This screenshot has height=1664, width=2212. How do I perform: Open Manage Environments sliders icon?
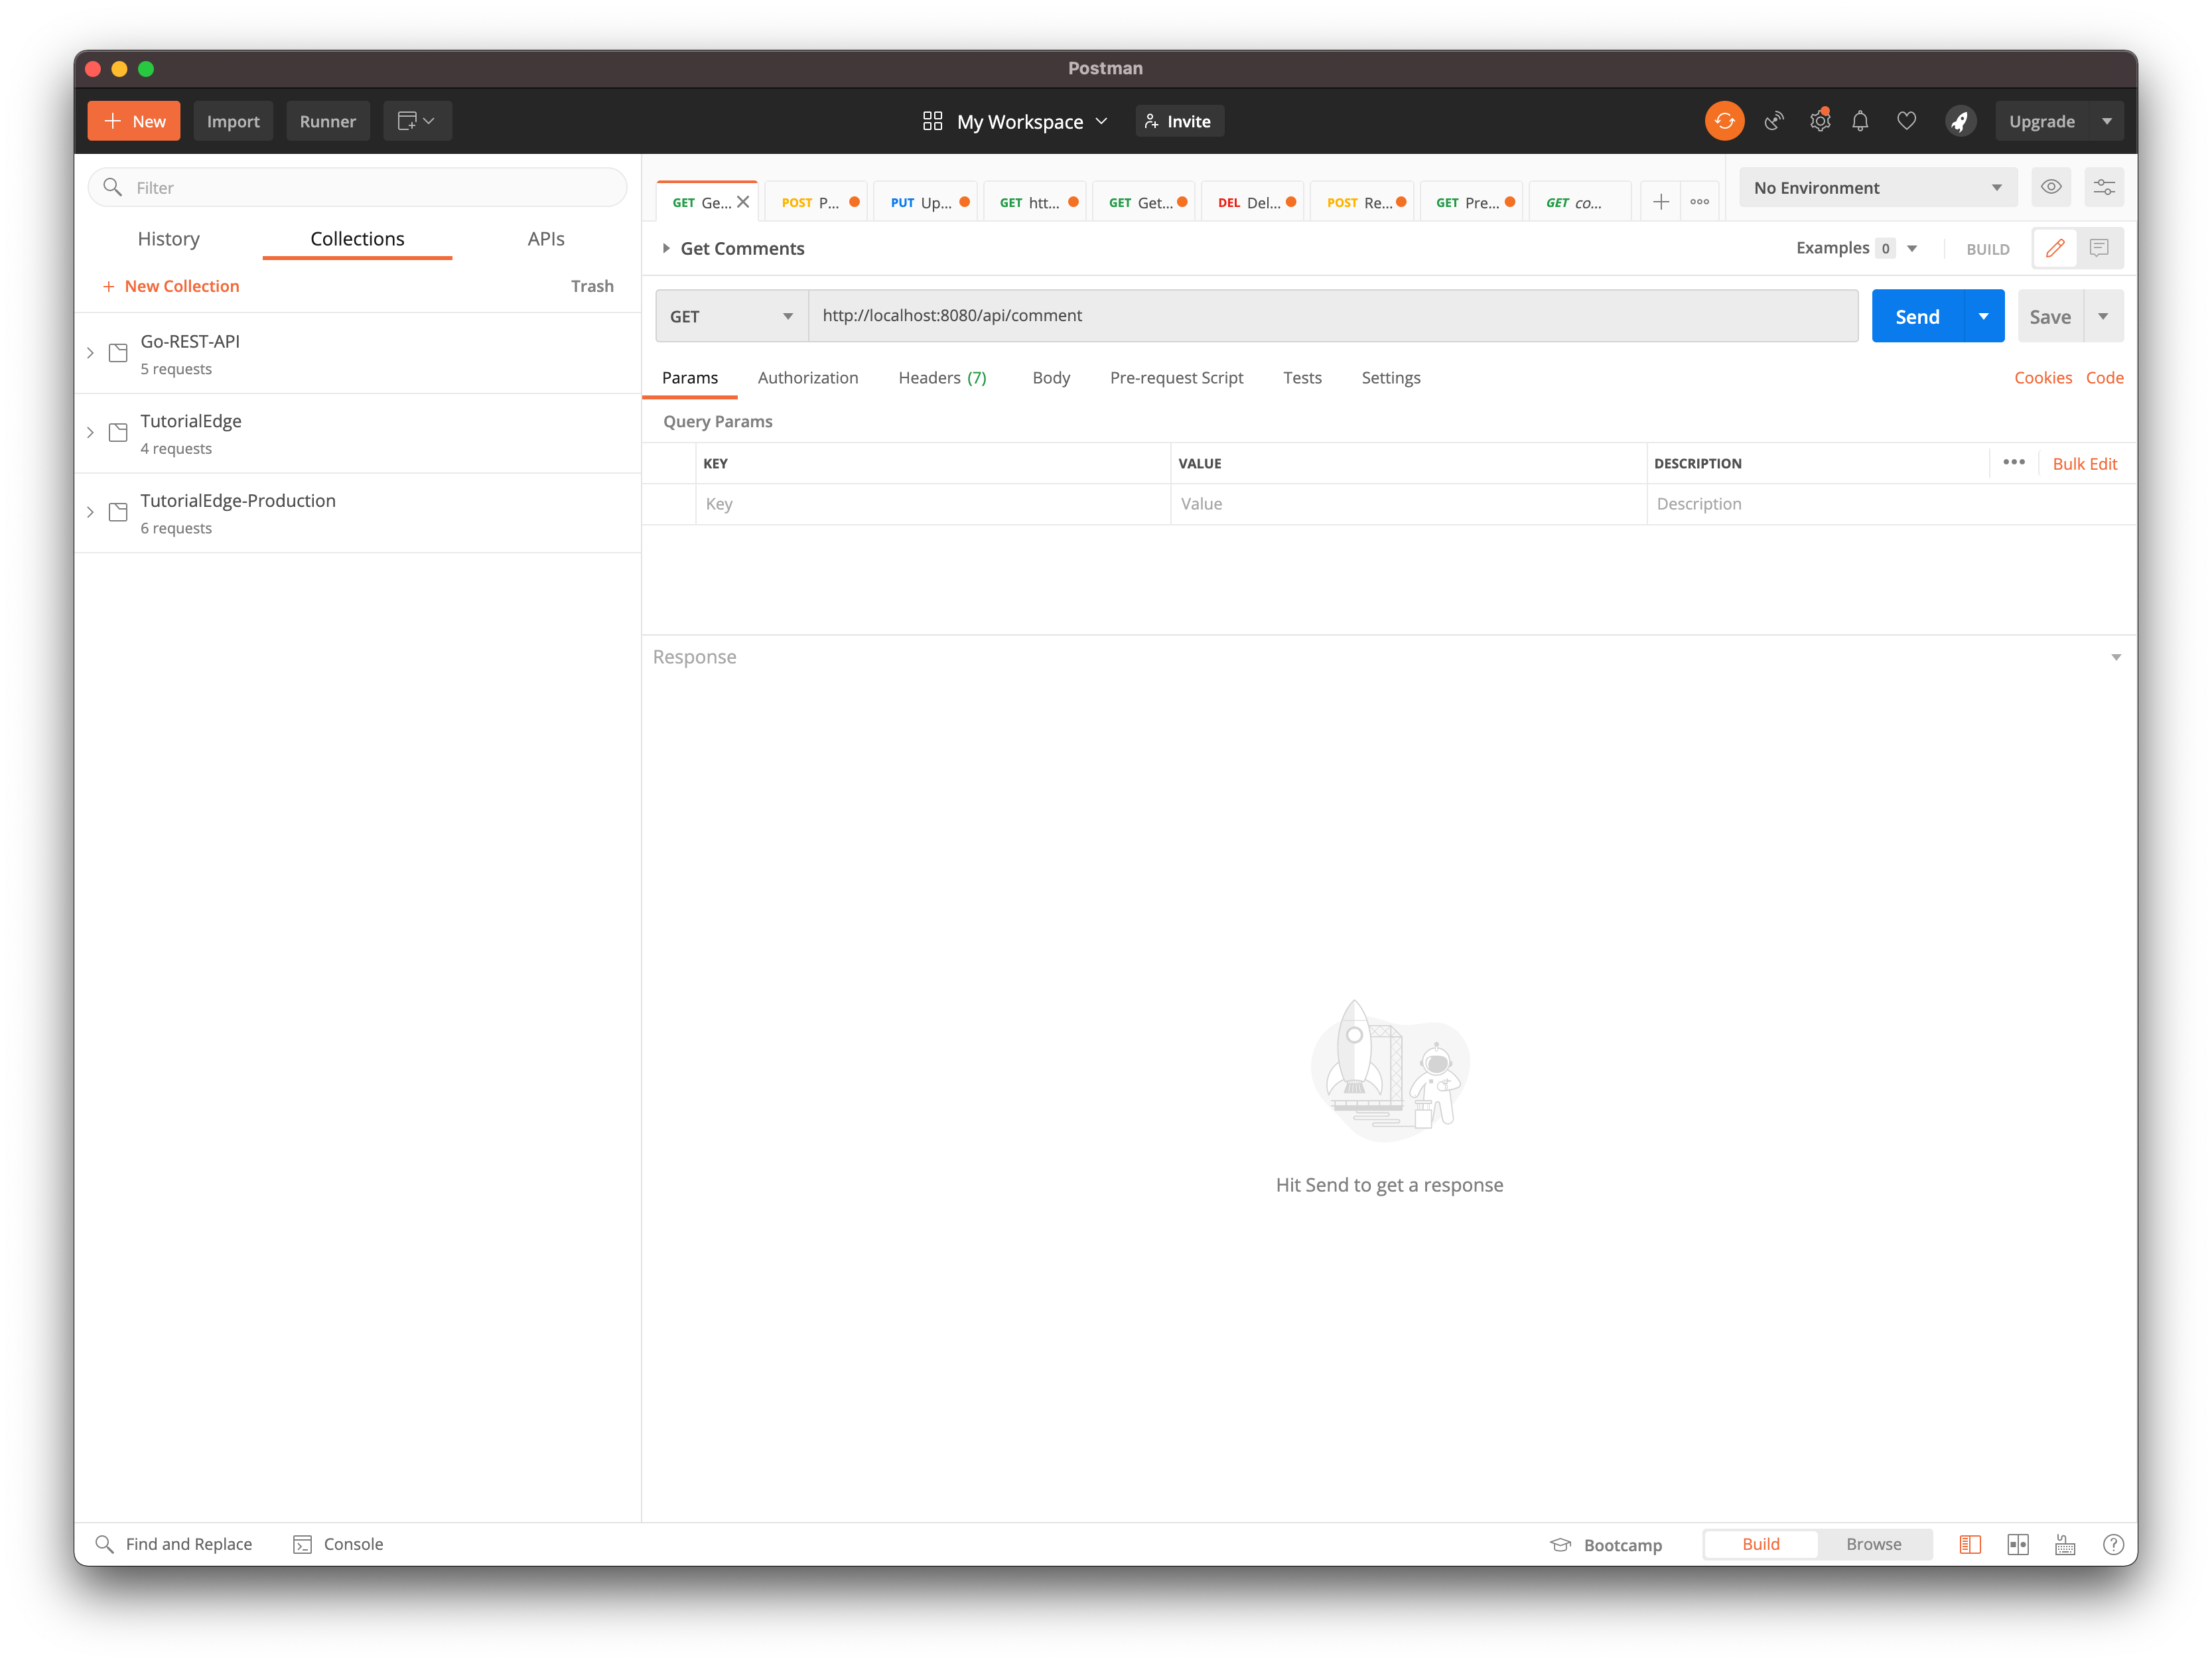click(x=2104, y=187)
